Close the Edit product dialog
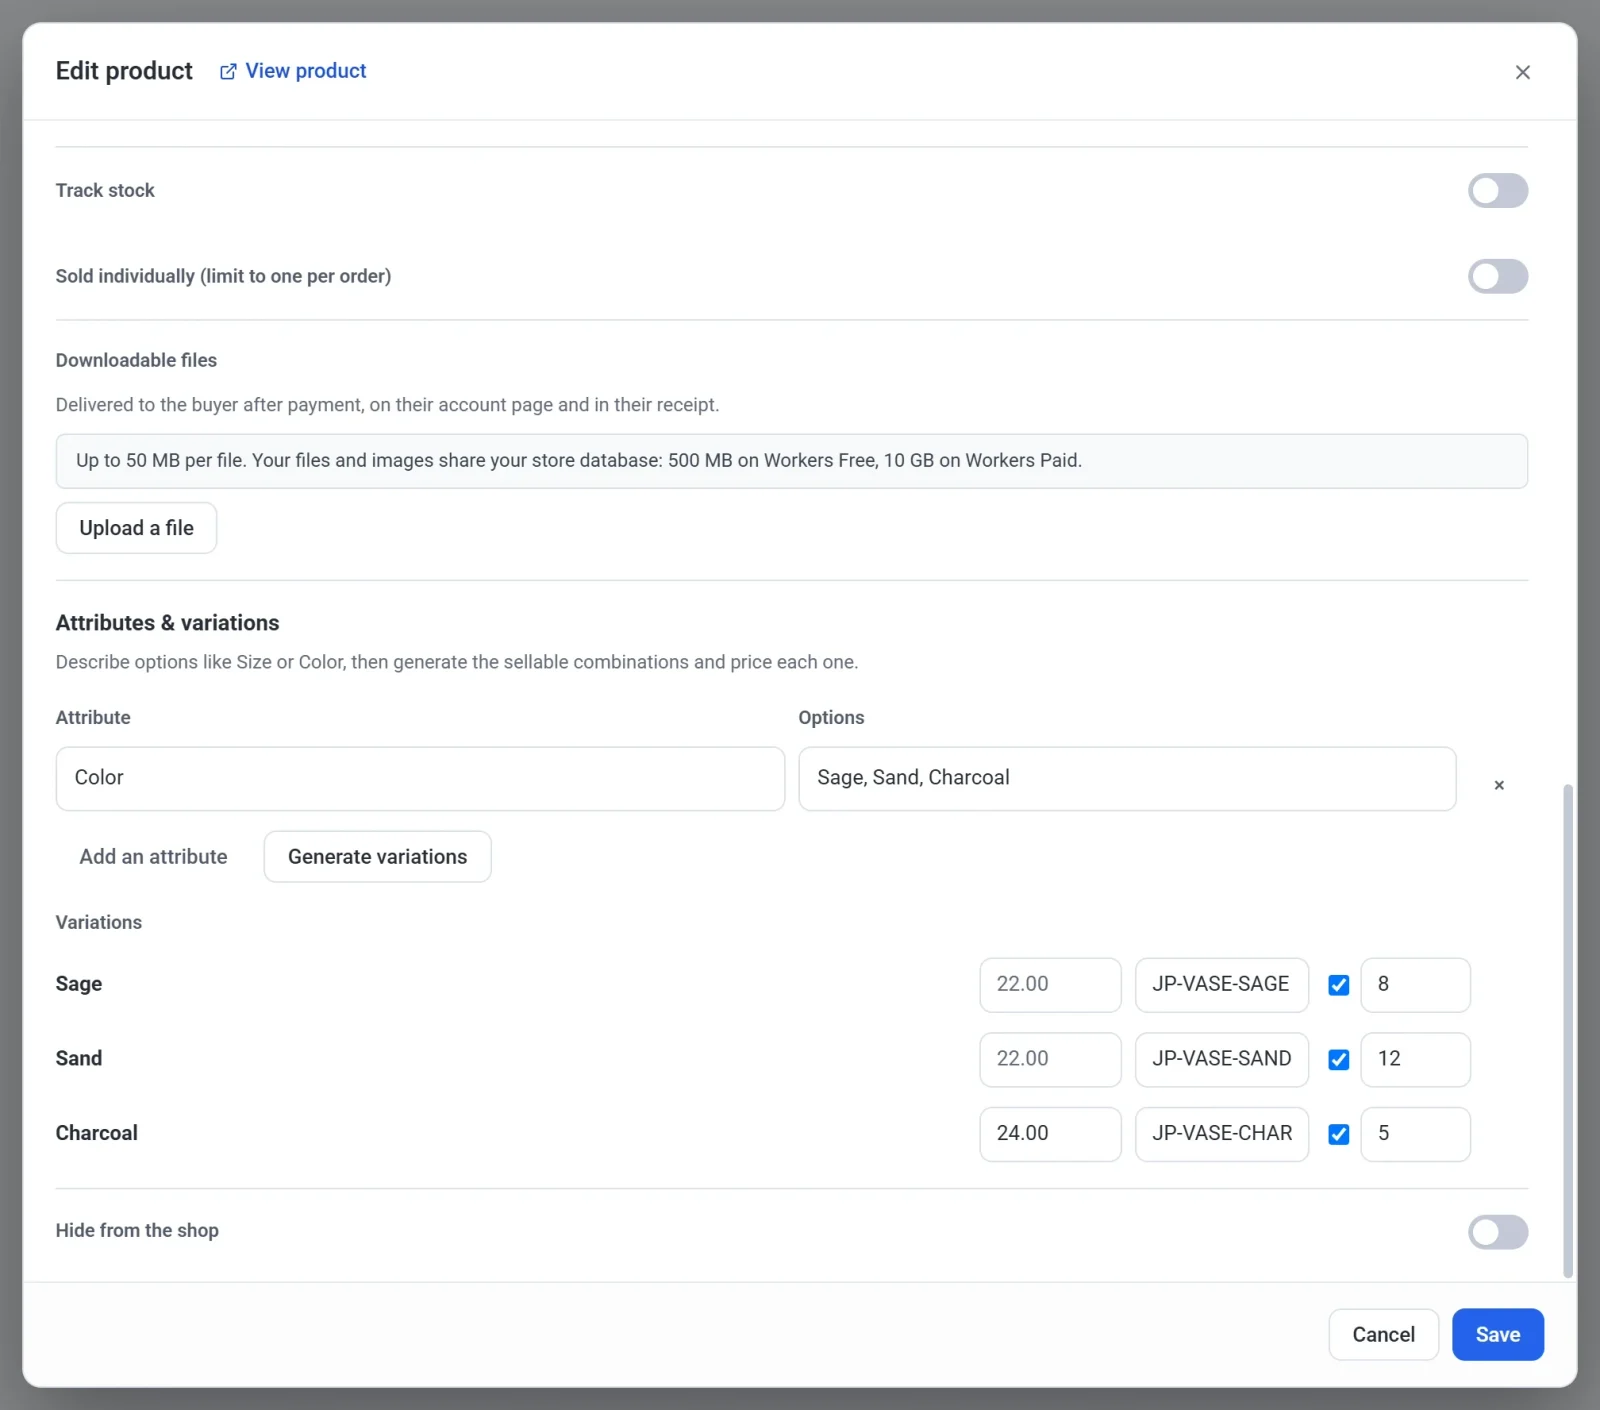1600x1410 pixels. [1522, 72]
